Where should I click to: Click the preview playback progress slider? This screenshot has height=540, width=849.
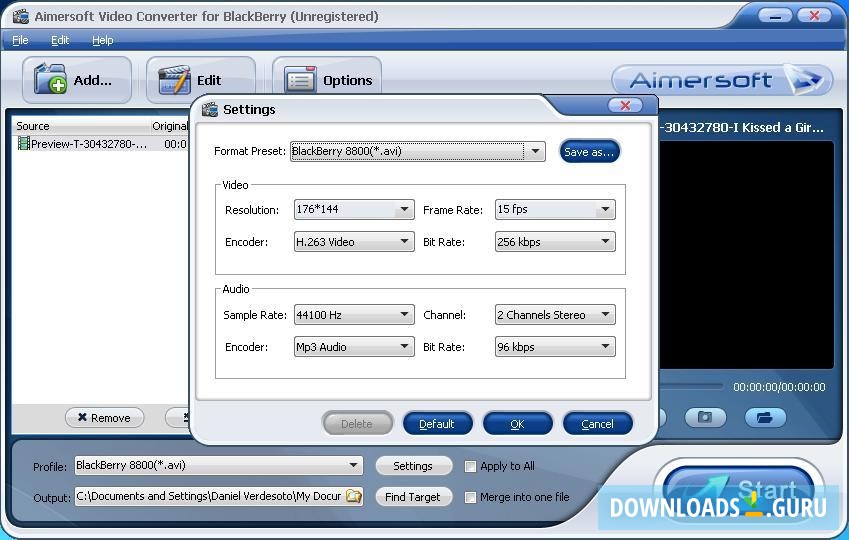point(691,386)
